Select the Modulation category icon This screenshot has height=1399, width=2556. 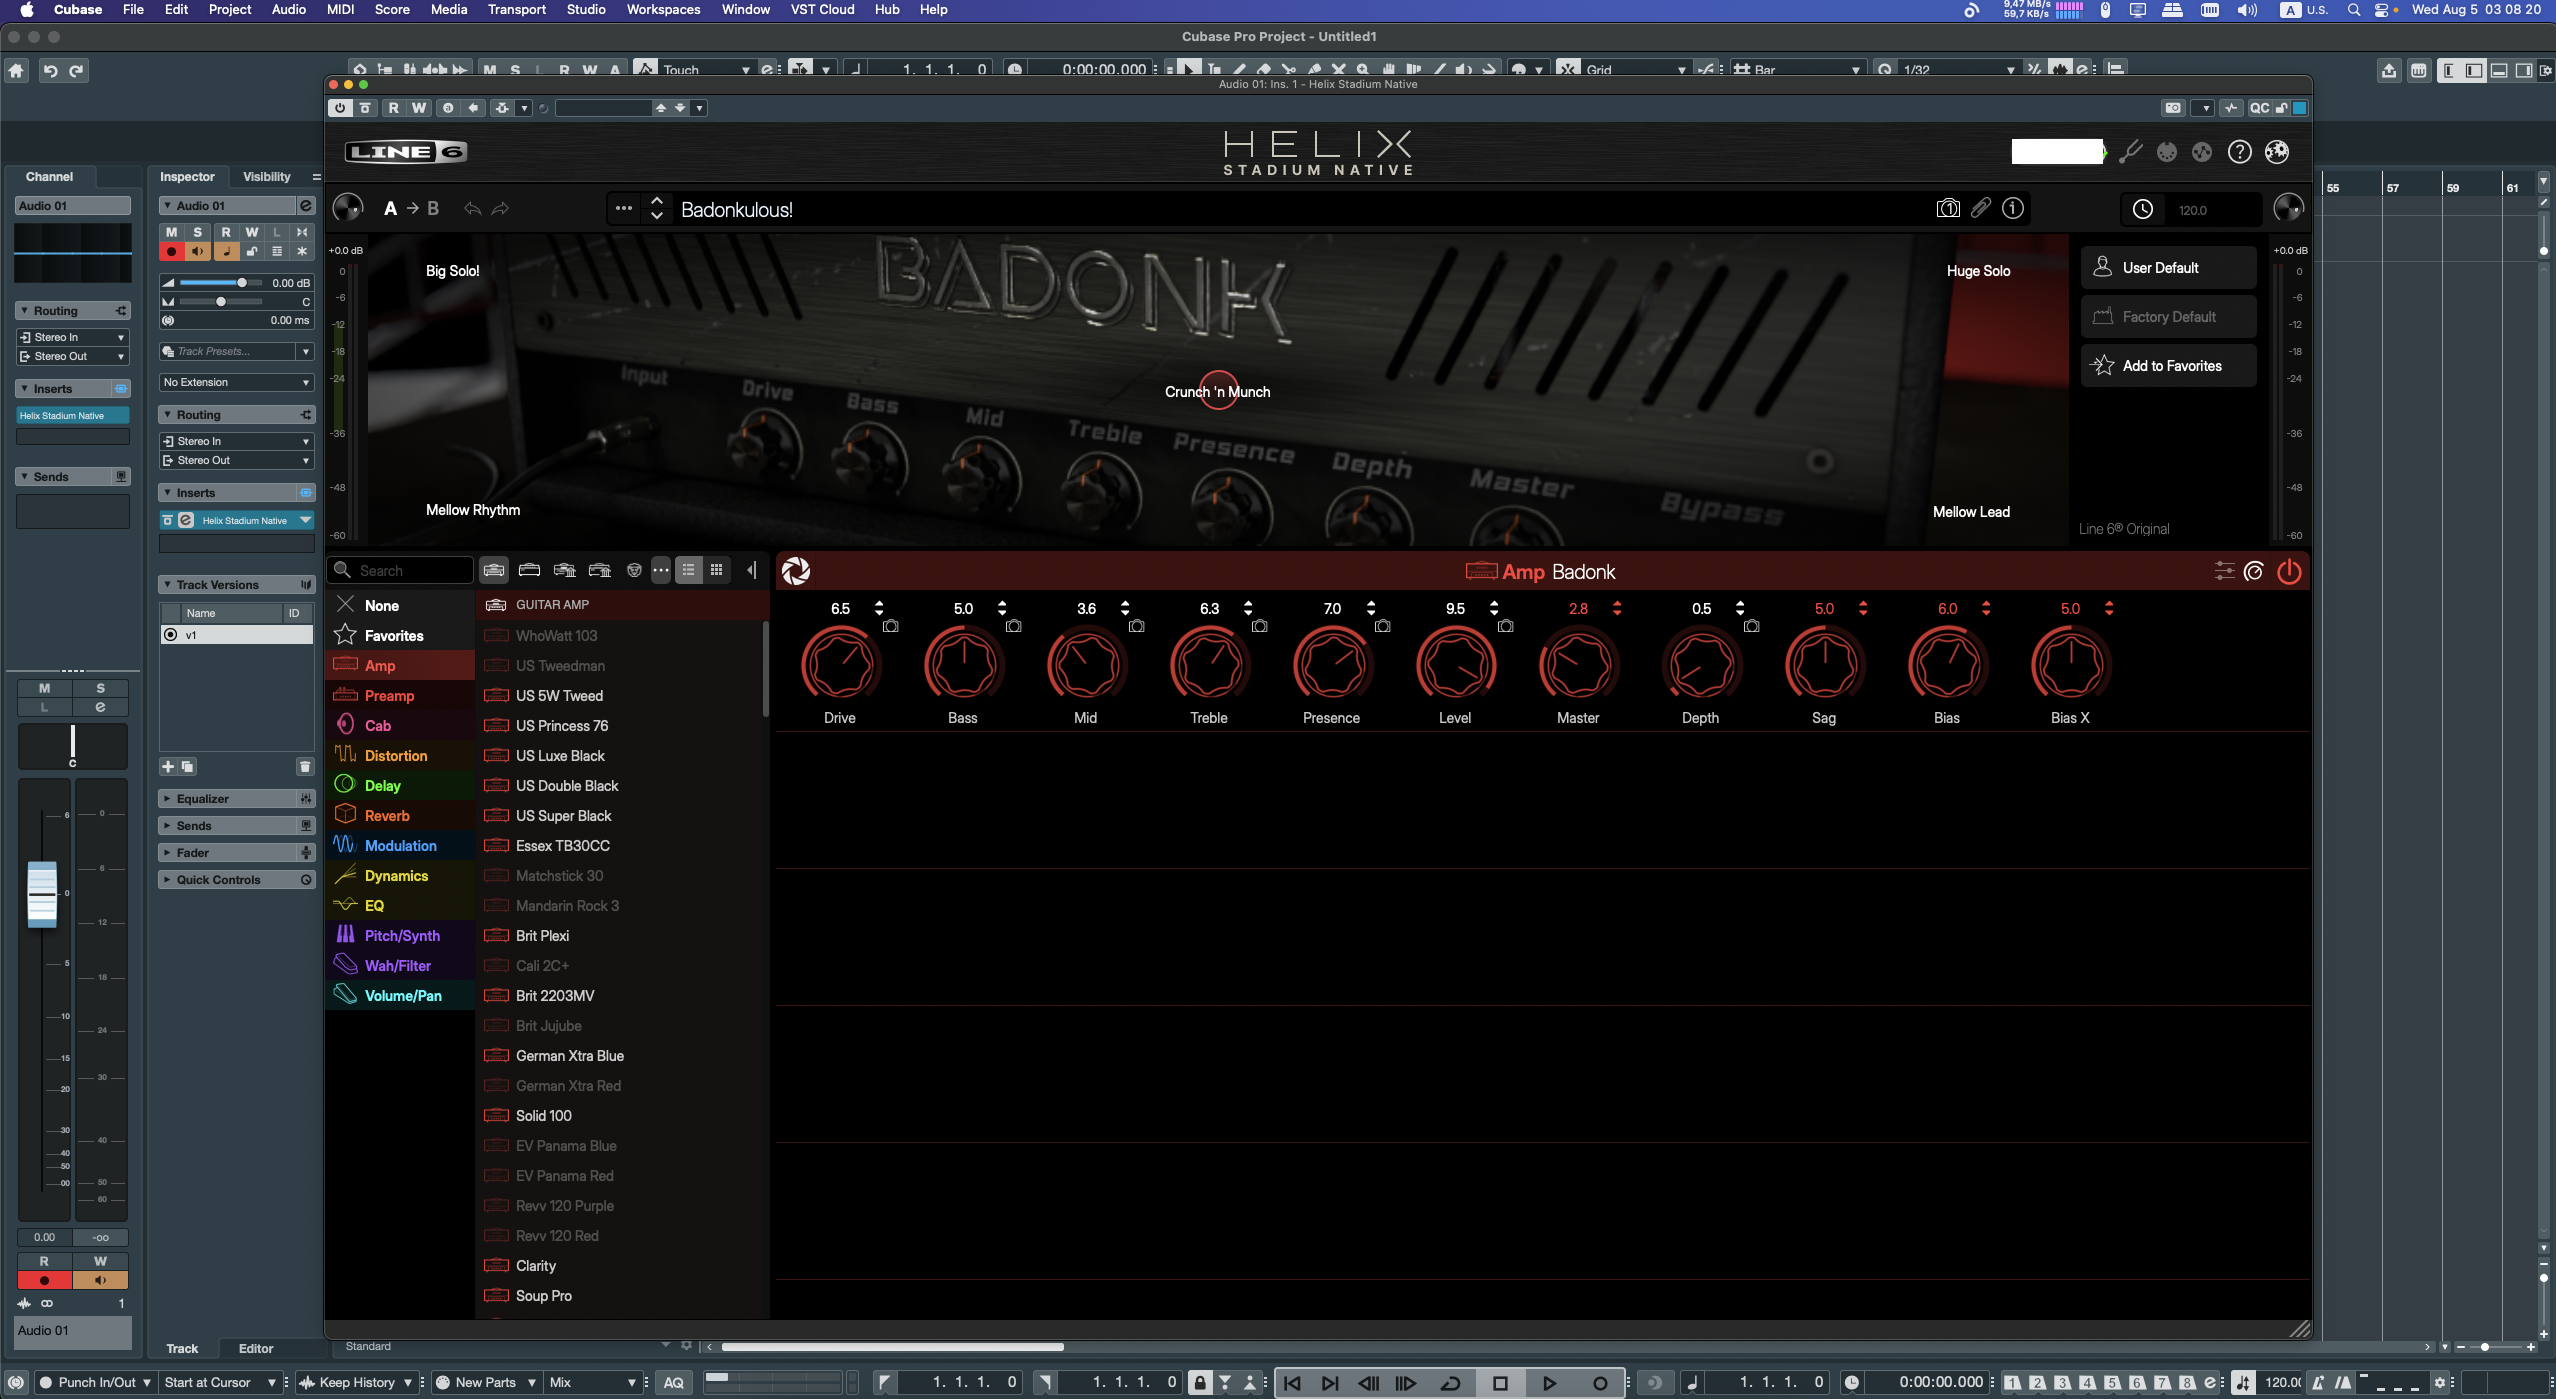pyautogui.click(x=345, y=845)
